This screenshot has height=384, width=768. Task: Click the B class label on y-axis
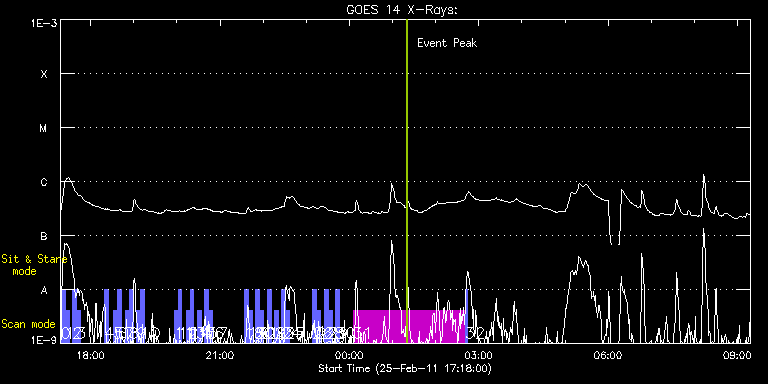[44, 236]
